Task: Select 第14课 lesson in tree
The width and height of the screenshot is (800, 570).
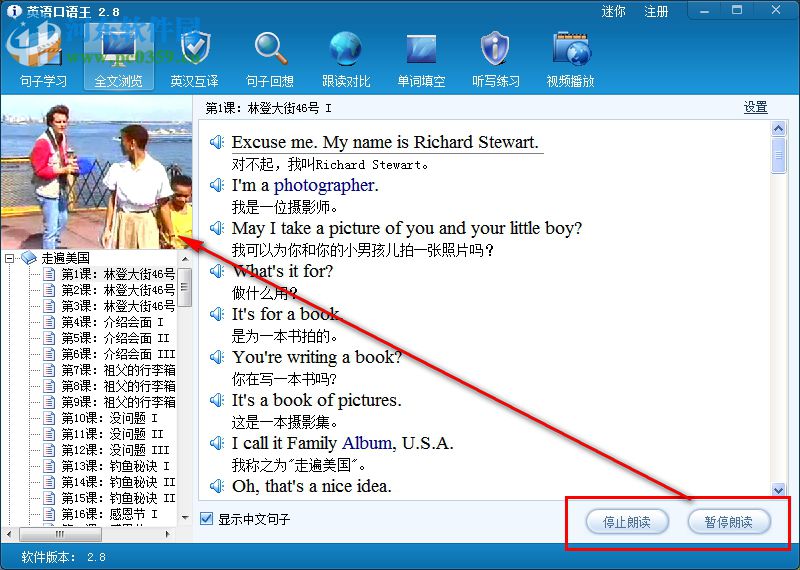Action: coord(118,482)
